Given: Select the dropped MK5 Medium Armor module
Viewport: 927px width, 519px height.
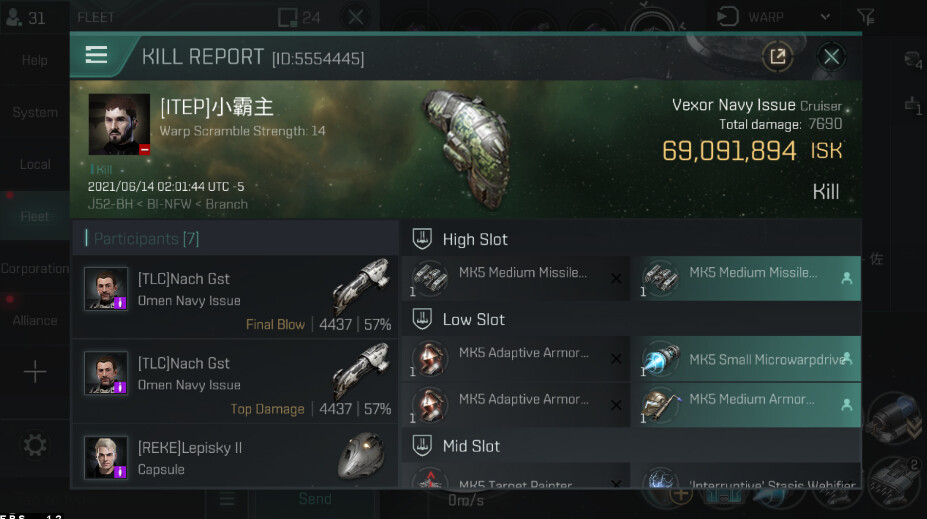Looking at the screenshot, I should pyautogui.click(x=746, y=405).
